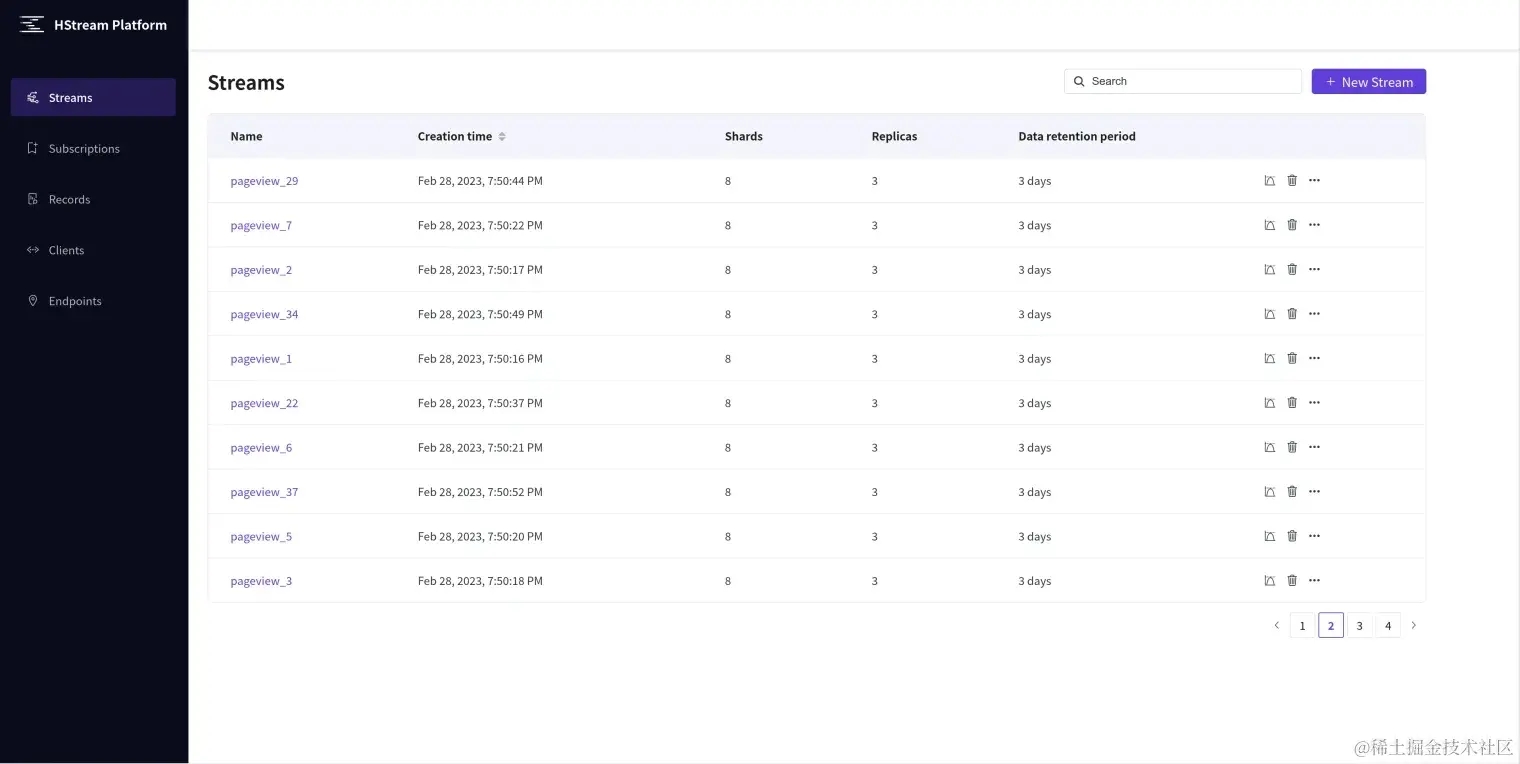Click the Records document icon in sidebar

(x=33, y=198)
